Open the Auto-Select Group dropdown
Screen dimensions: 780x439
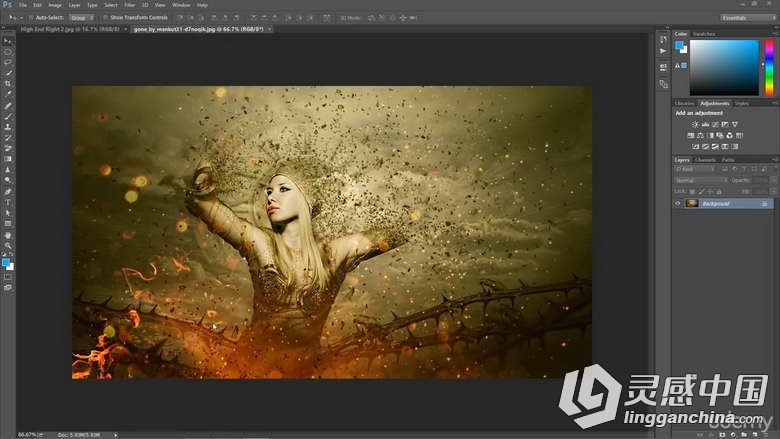point(82,17)
